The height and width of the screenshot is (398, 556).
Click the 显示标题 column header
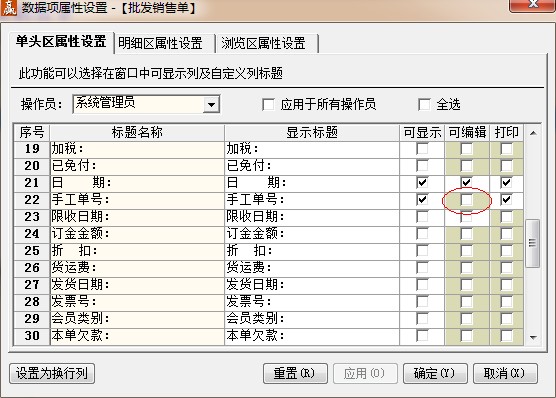[312, 133]
